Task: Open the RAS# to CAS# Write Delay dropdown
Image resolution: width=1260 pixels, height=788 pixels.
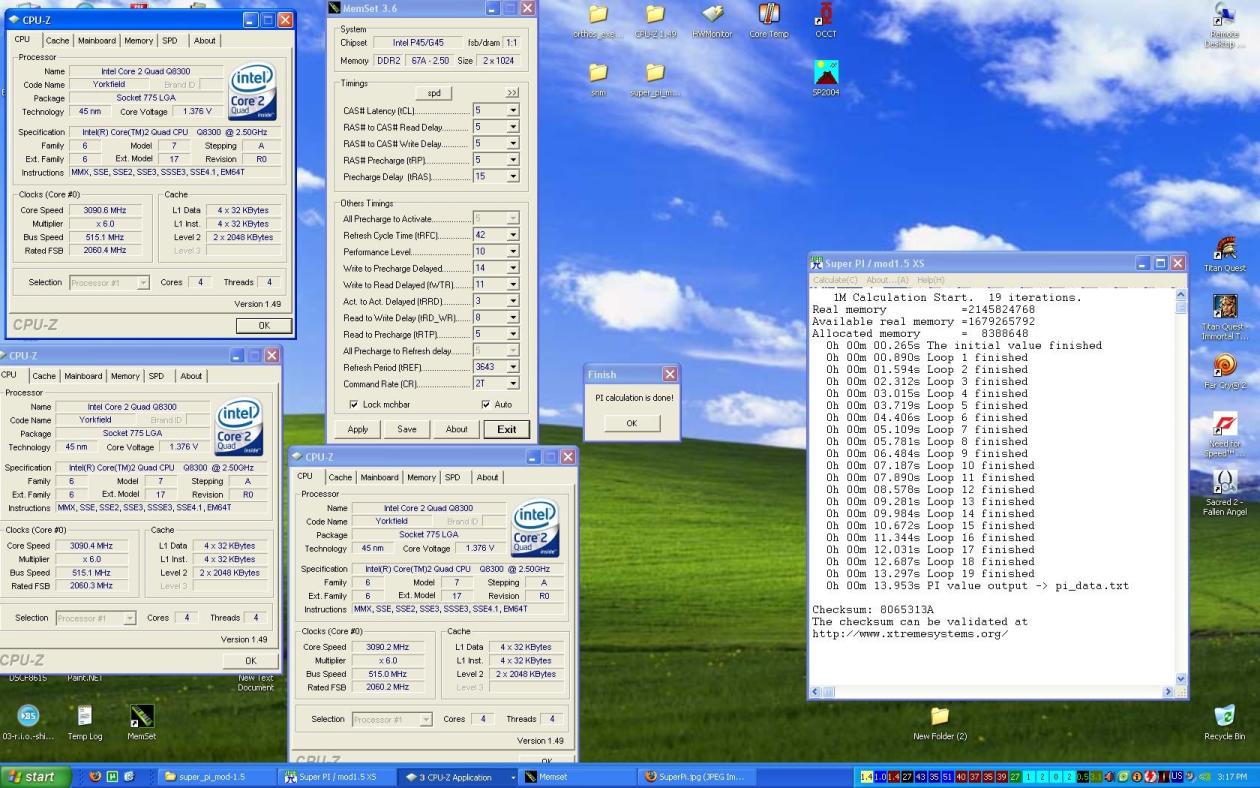Action: coord(513,143)
